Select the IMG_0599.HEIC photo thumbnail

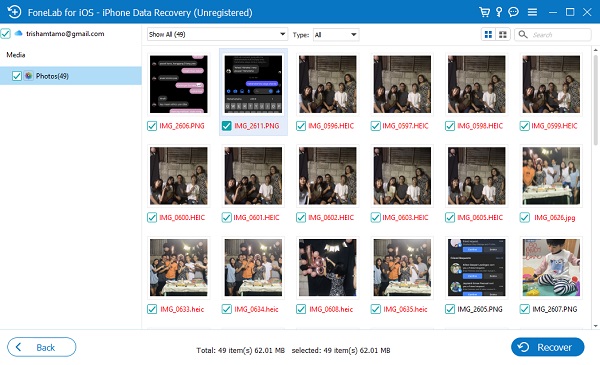click(x=551, y=84)
